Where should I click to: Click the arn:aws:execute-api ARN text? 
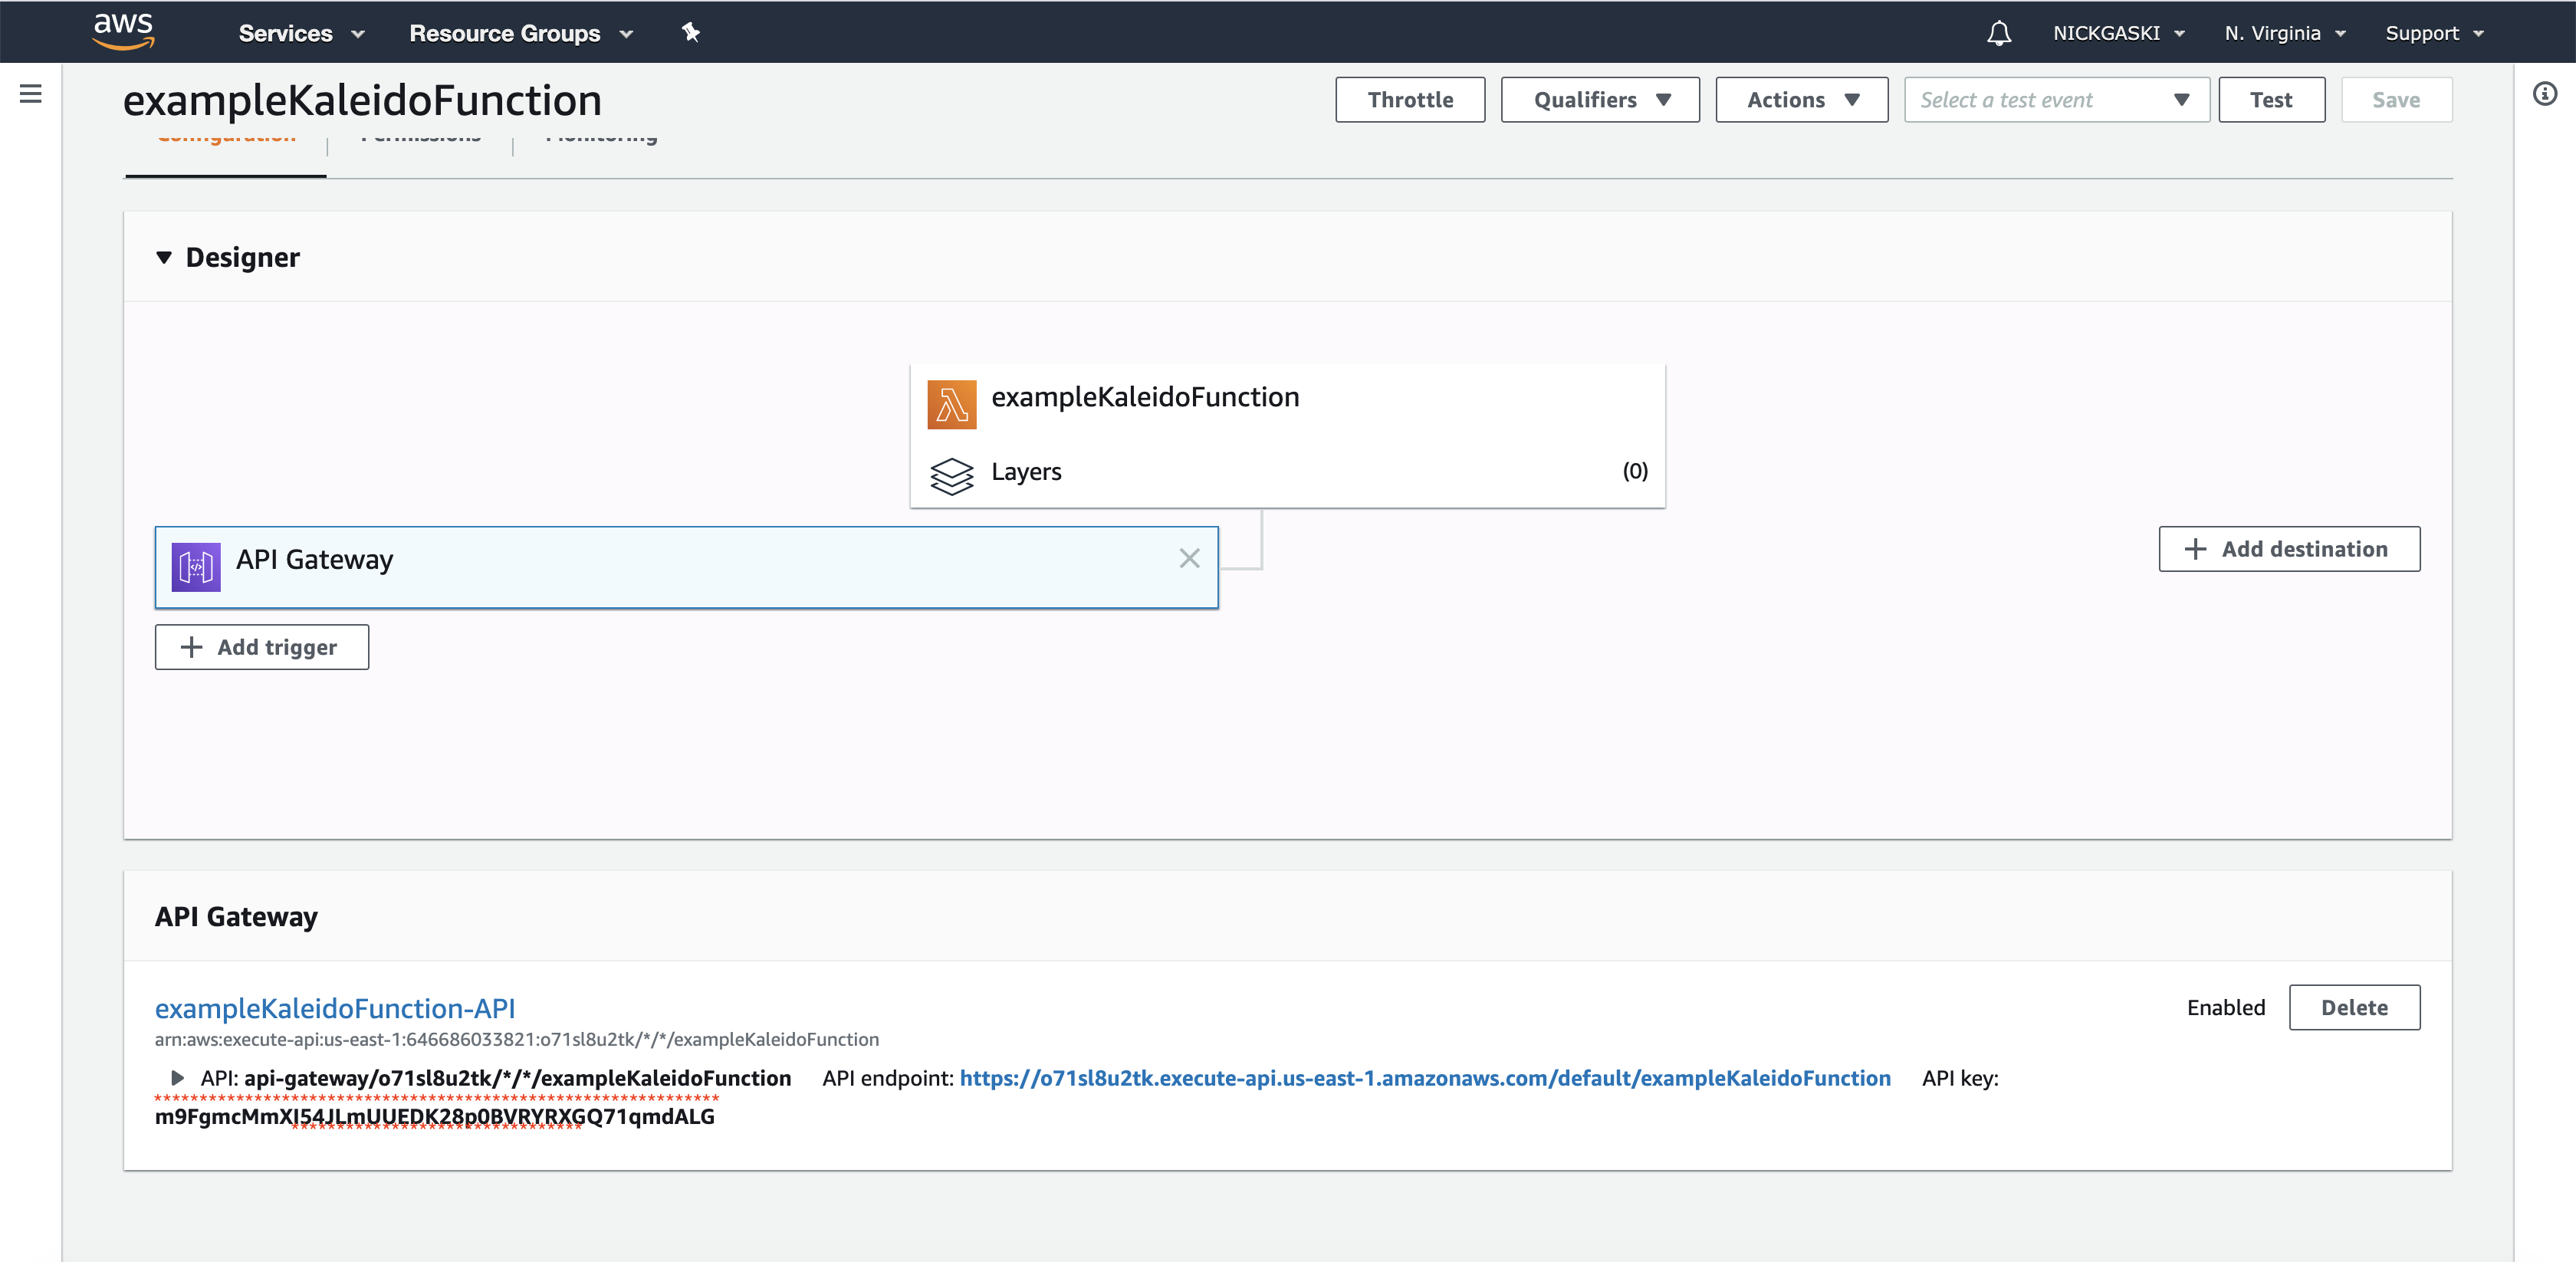(x=517, y=1039)
